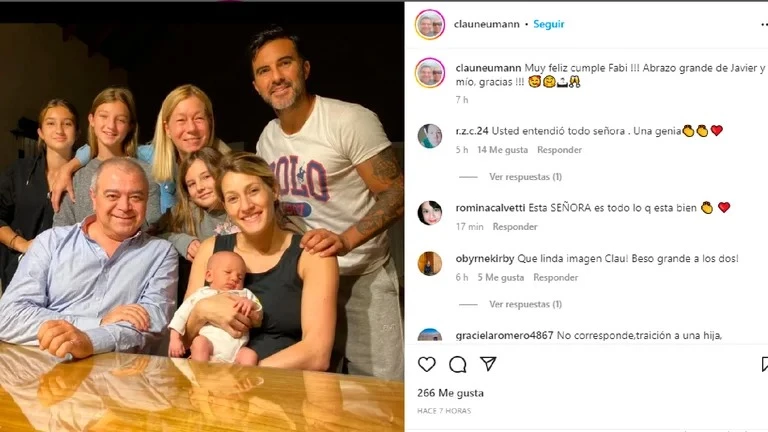Like the post with the heart icon
The height and width of the screenshot is (432, 768).
point(427,364)
